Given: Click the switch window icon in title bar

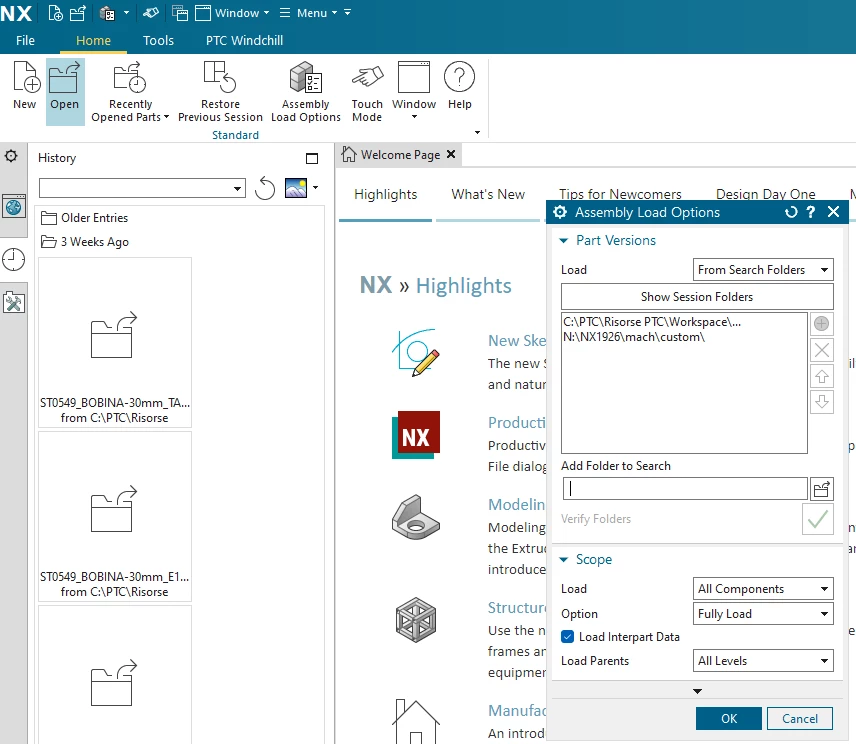Looking at the screenshot, I should click(180, 13).
